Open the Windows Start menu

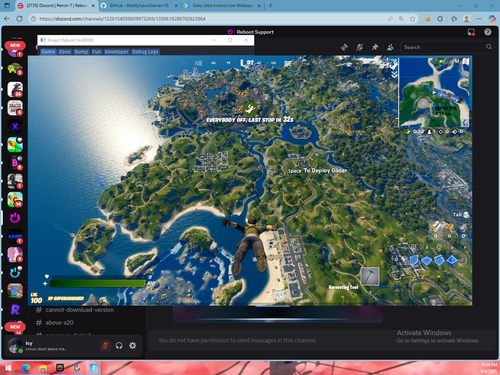pyautogui.click(x=8, y=368)
